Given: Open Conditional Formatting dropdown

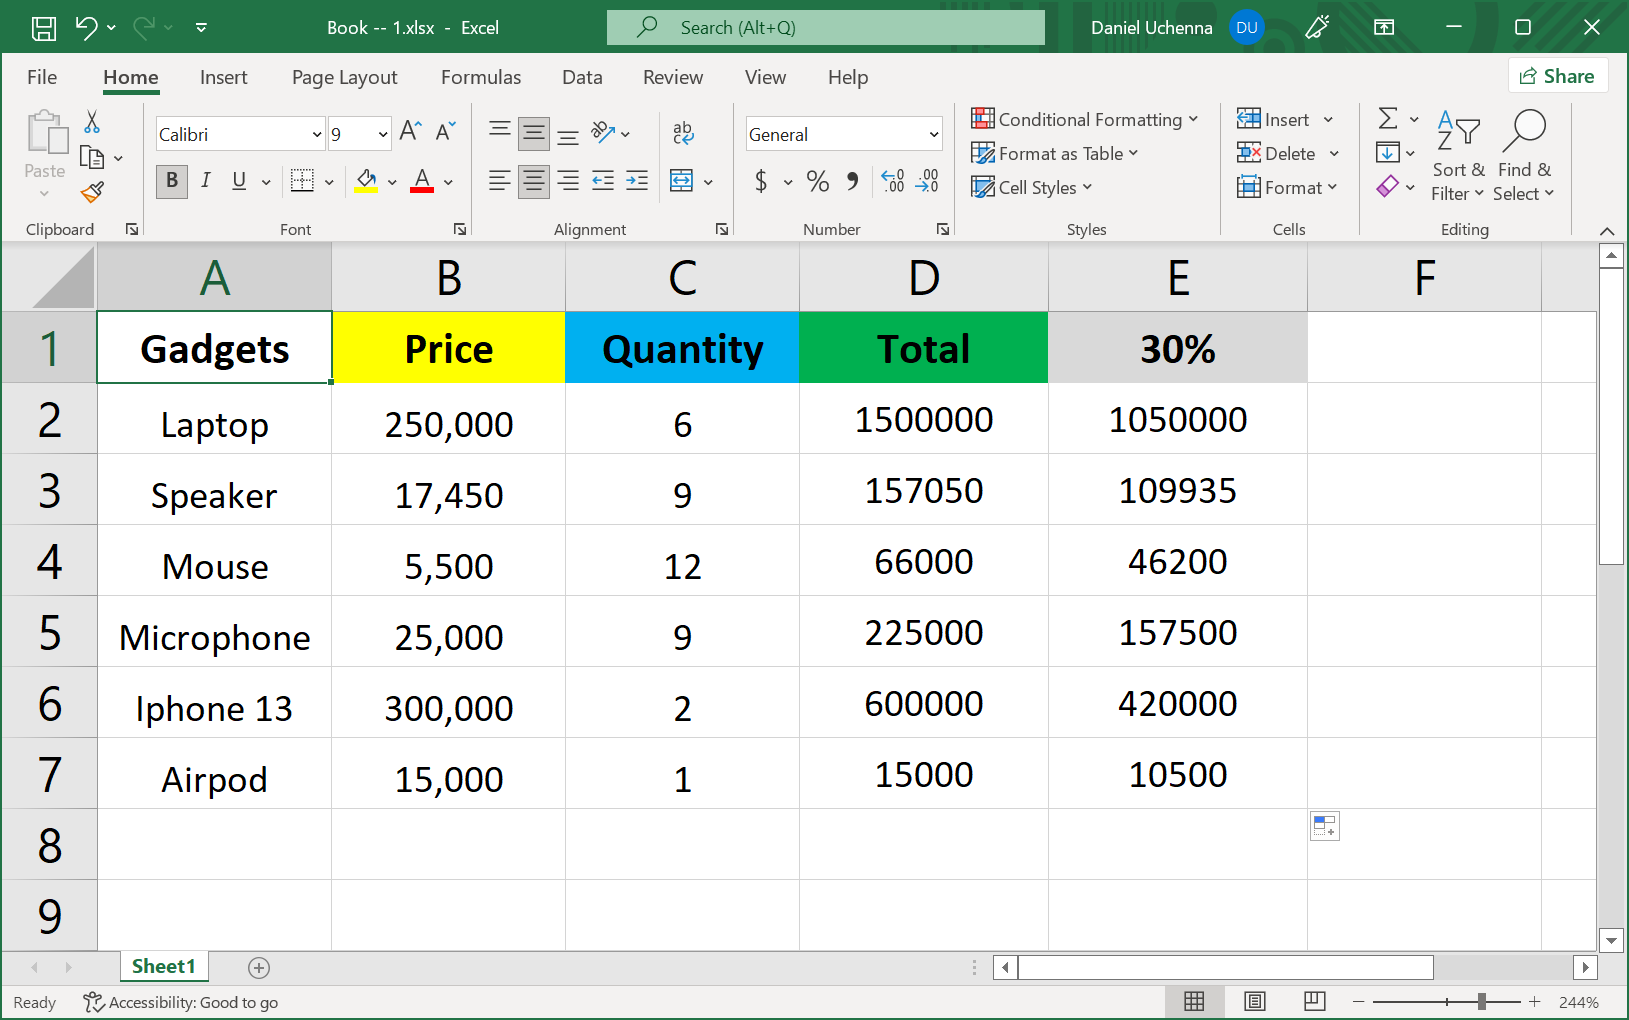Looking at the screenshot, I should click(1085, 119).
